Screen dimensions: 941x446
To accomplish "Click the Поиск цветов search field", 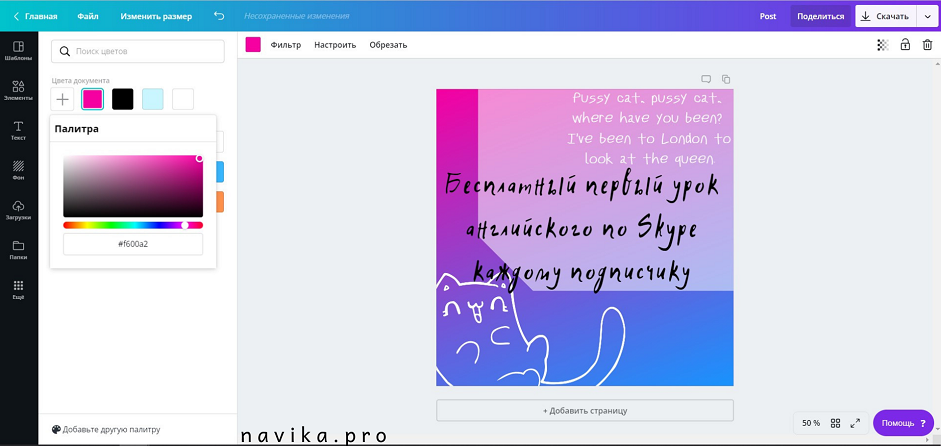I will click(x=138, y=51).
